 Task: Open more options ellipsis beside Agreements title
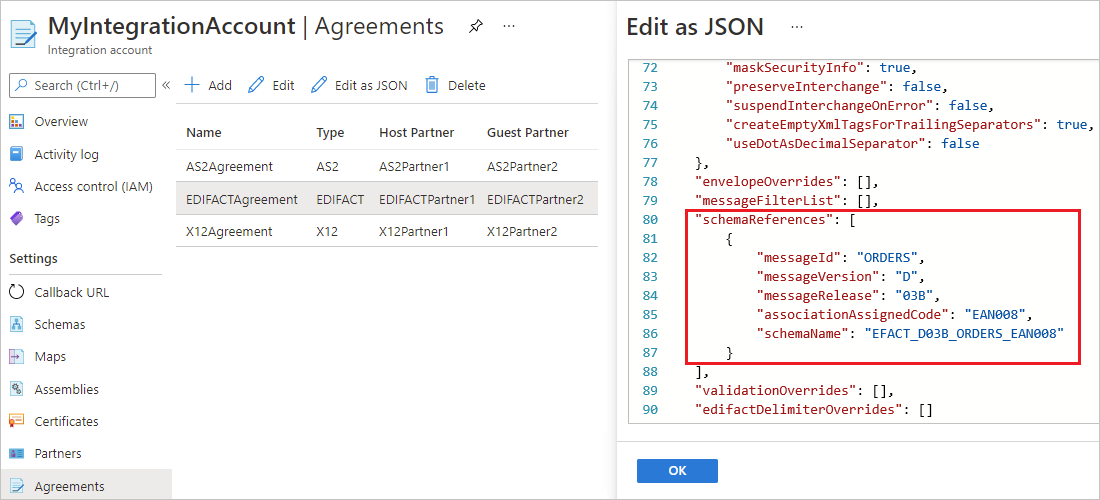tap(509, 26)
